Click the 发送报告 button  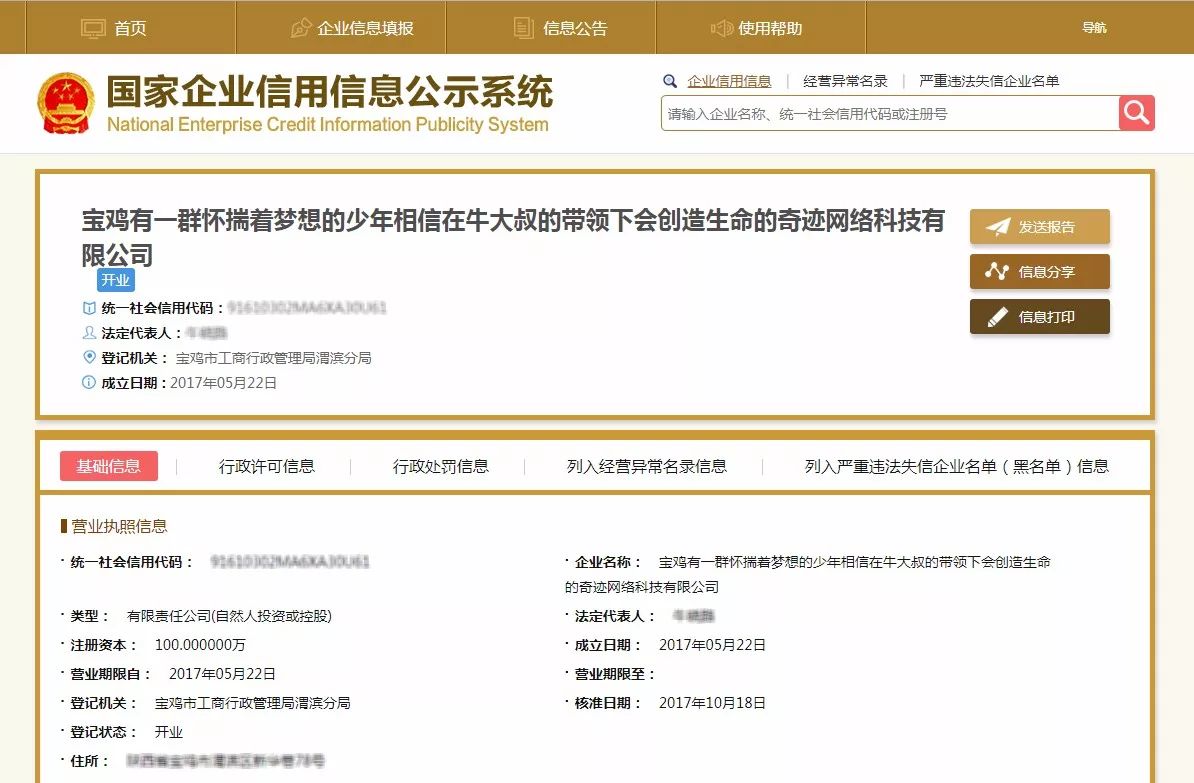pyautogui.click(x=1039, y=226)
